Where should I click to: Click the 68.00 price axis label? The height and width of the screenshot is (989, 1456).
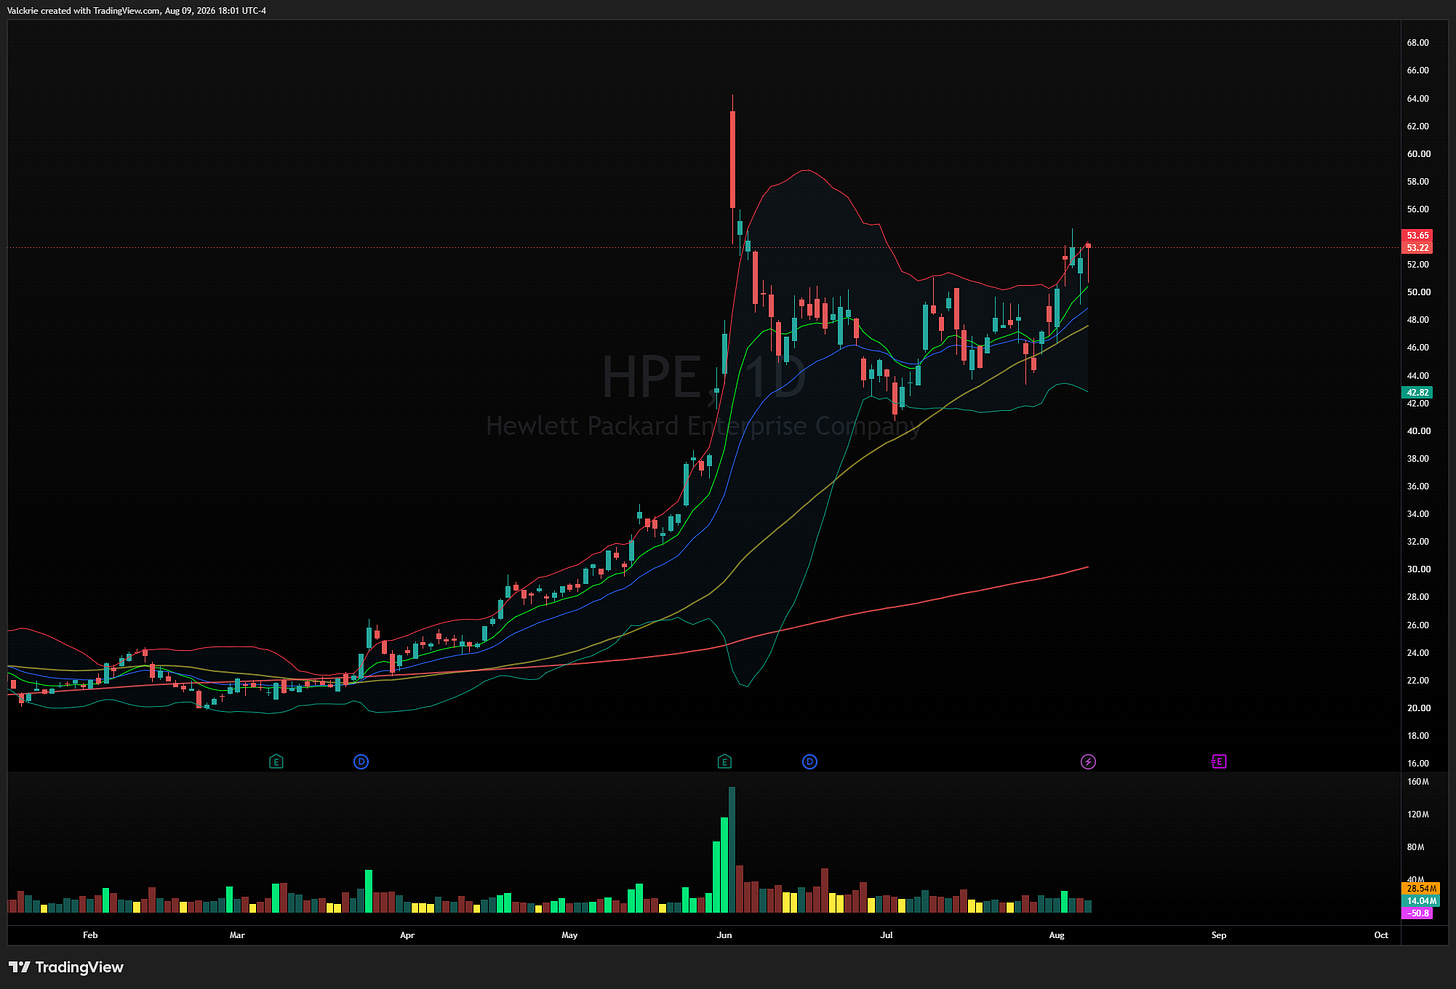point(1418,43)
